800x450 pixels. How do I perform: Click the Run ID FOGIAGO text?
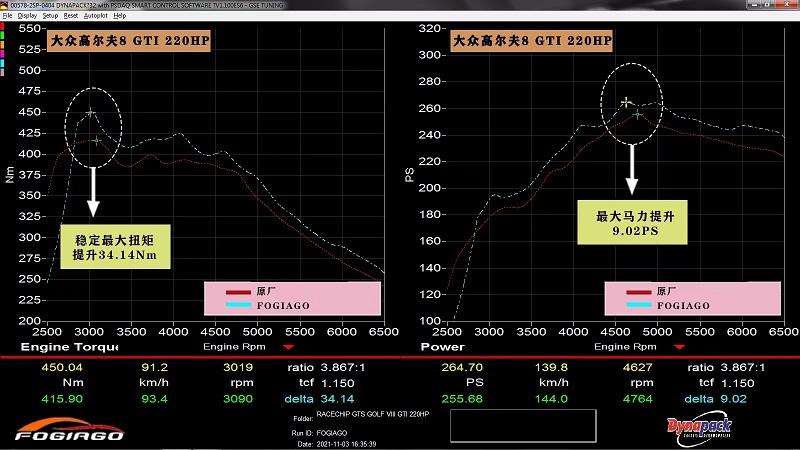coord(332,433)
